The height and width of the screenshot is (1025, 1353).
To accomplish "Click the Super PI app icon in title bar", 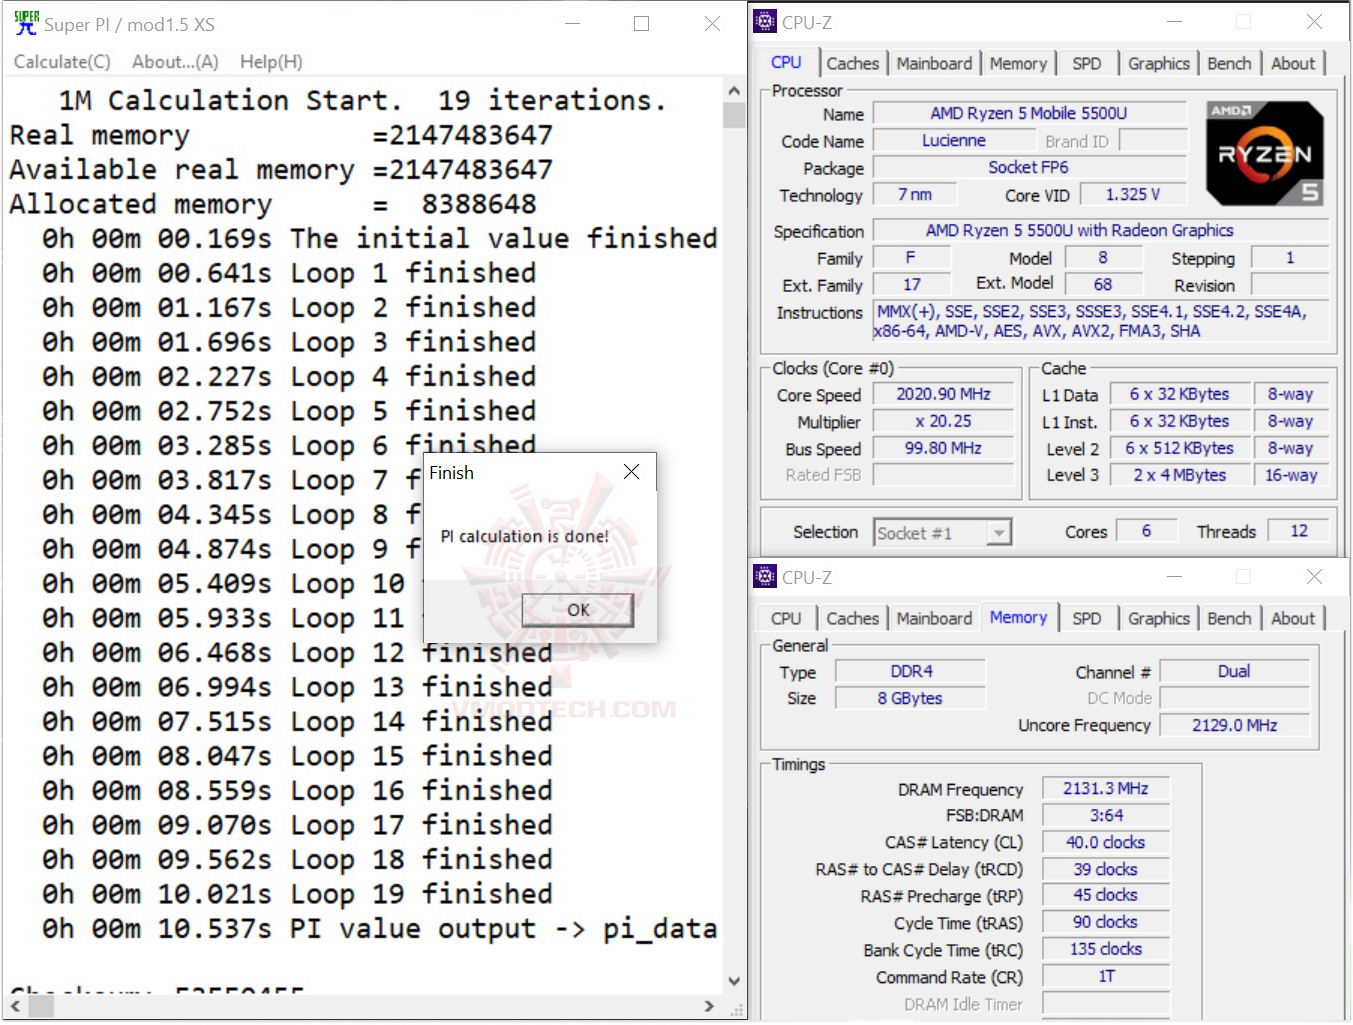I will pyautogui.click(x=26, y=23).
